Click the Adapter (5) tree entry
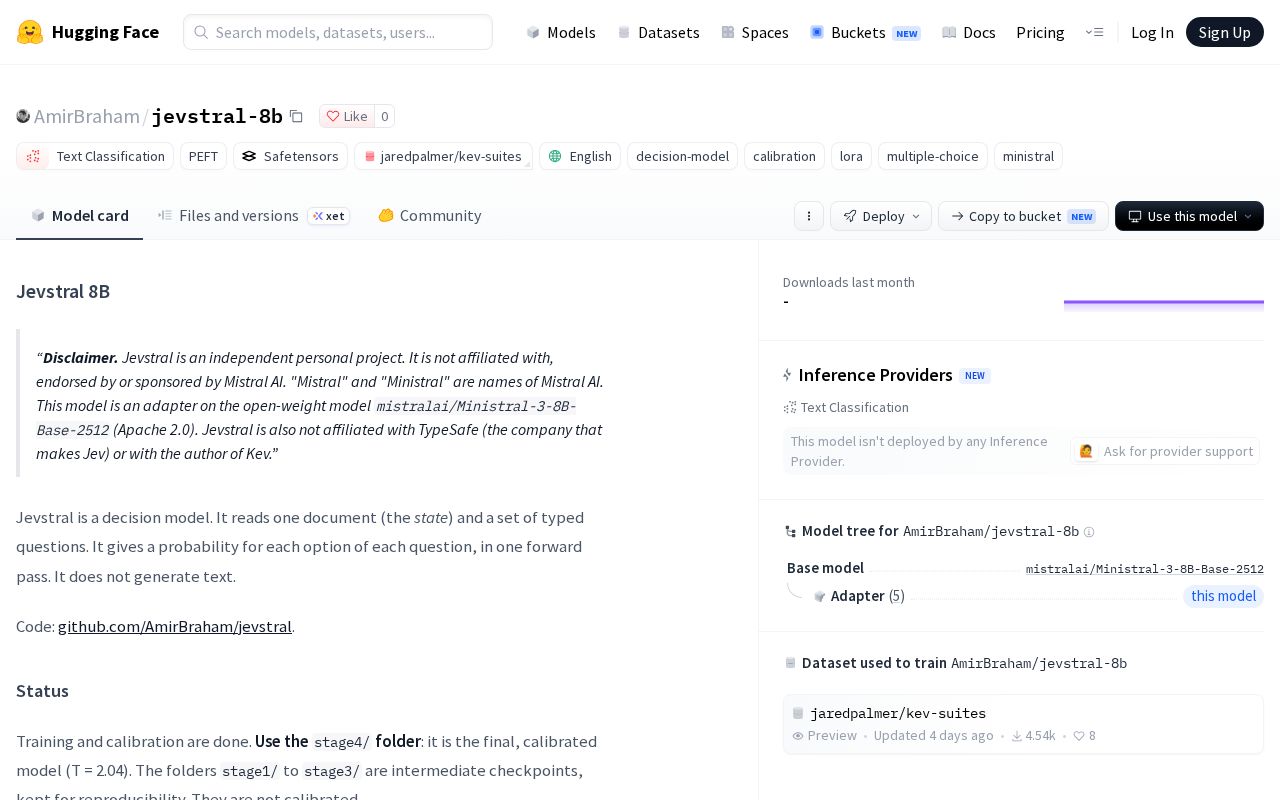 tap(859, 596)
